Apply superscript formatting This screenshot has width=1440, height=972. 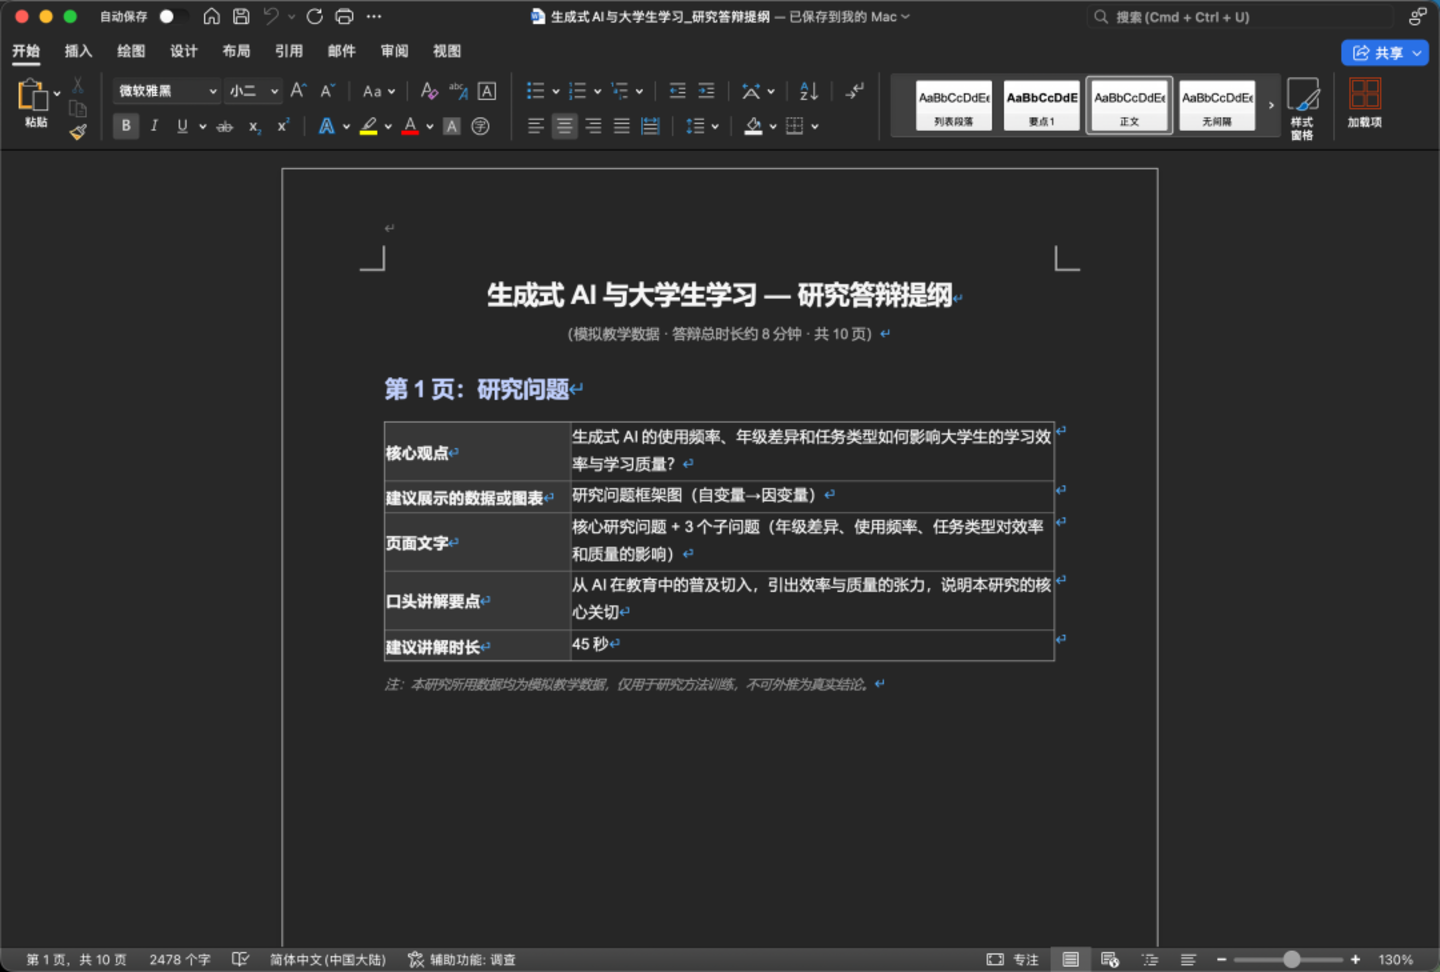click(283, 126)
